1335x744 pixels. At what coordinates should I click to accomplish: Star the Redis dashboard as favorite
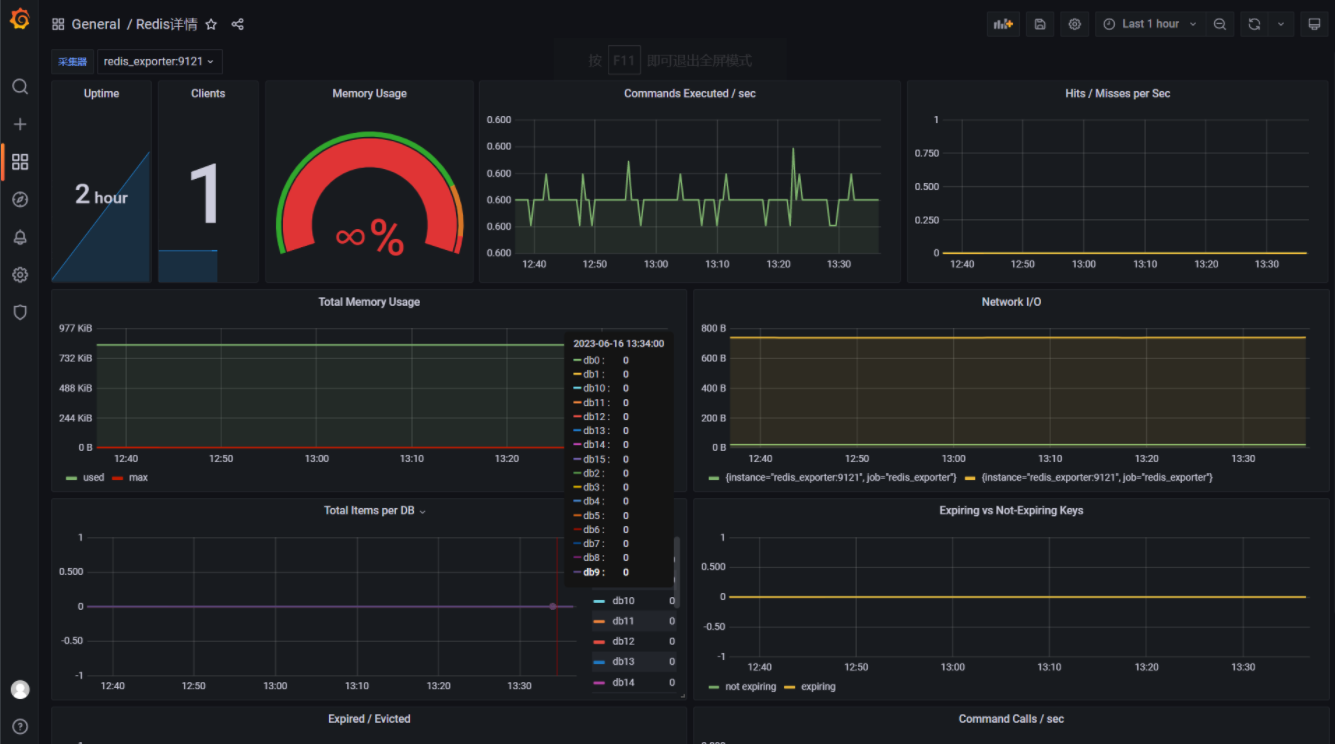[211, 24]
